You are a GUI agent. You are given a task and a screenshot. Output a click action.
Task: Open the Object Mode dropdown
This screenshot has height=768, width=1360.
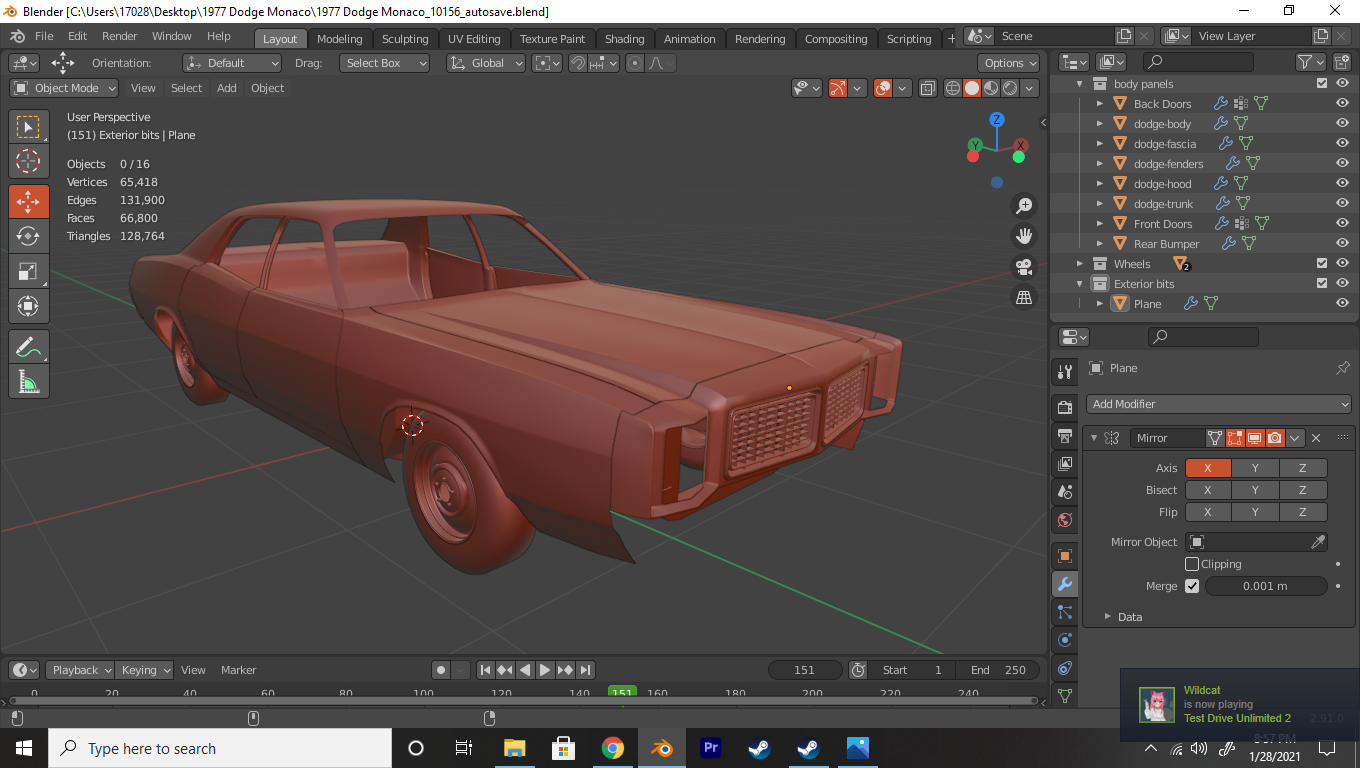point(64,88)
